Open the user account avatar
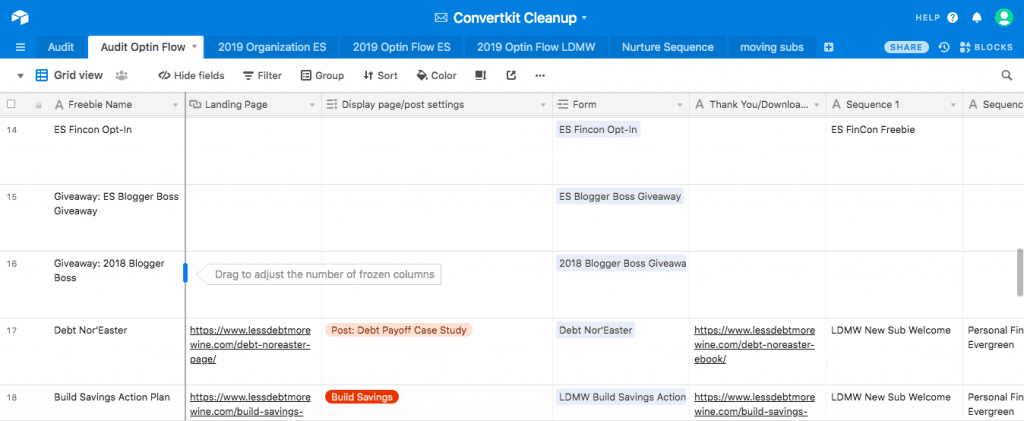The height and width of the screenshot is (421, 1024). click(x=1004, y=18)
